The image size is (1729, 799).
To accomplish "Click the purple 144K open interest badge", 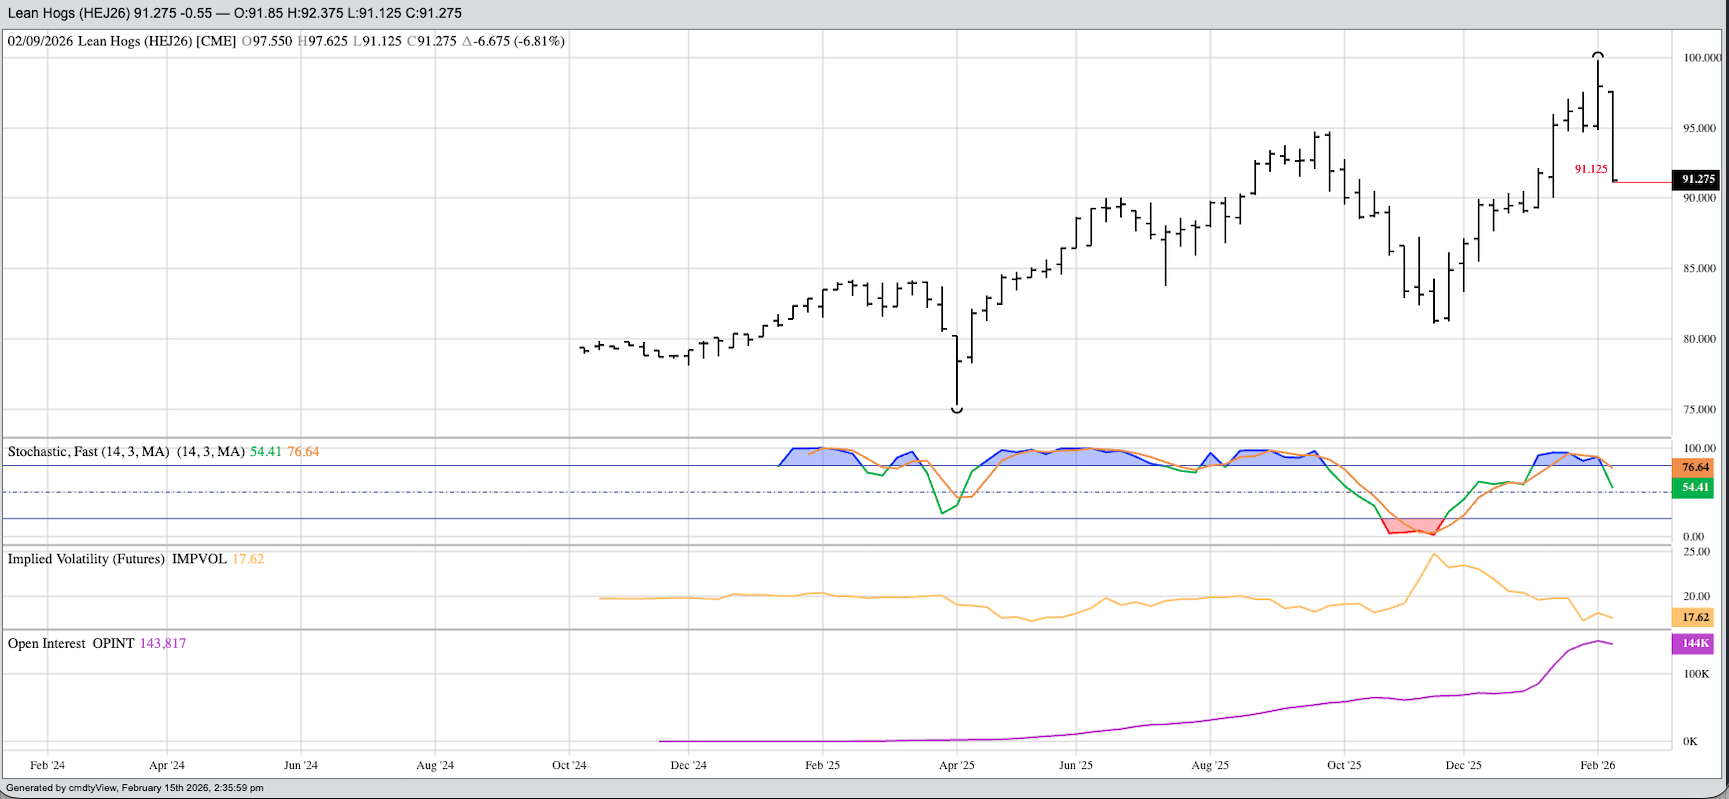I will click(1694, 643).
